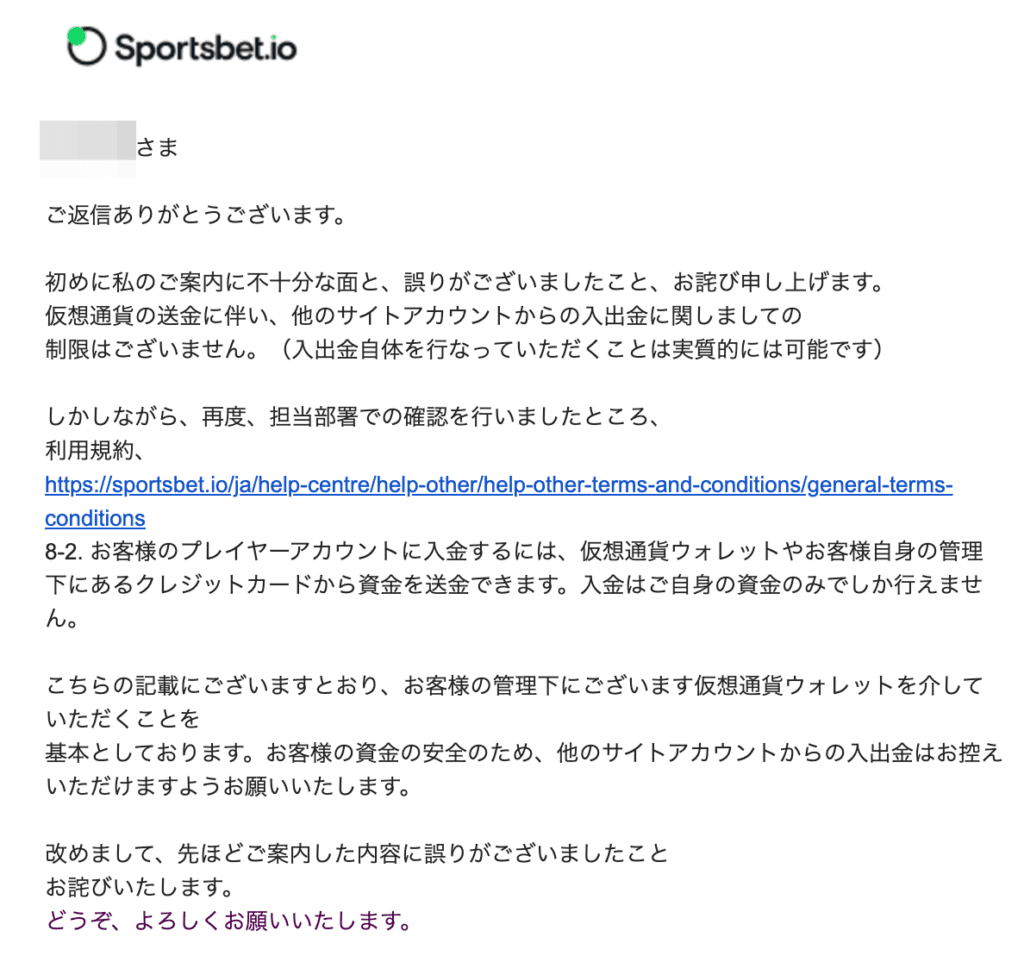Click the Sportsbet.io circular logo icon
Image resolution: width=1024 pixels, height=962 pixels.
pyautogui.click(x=86, y=46)
